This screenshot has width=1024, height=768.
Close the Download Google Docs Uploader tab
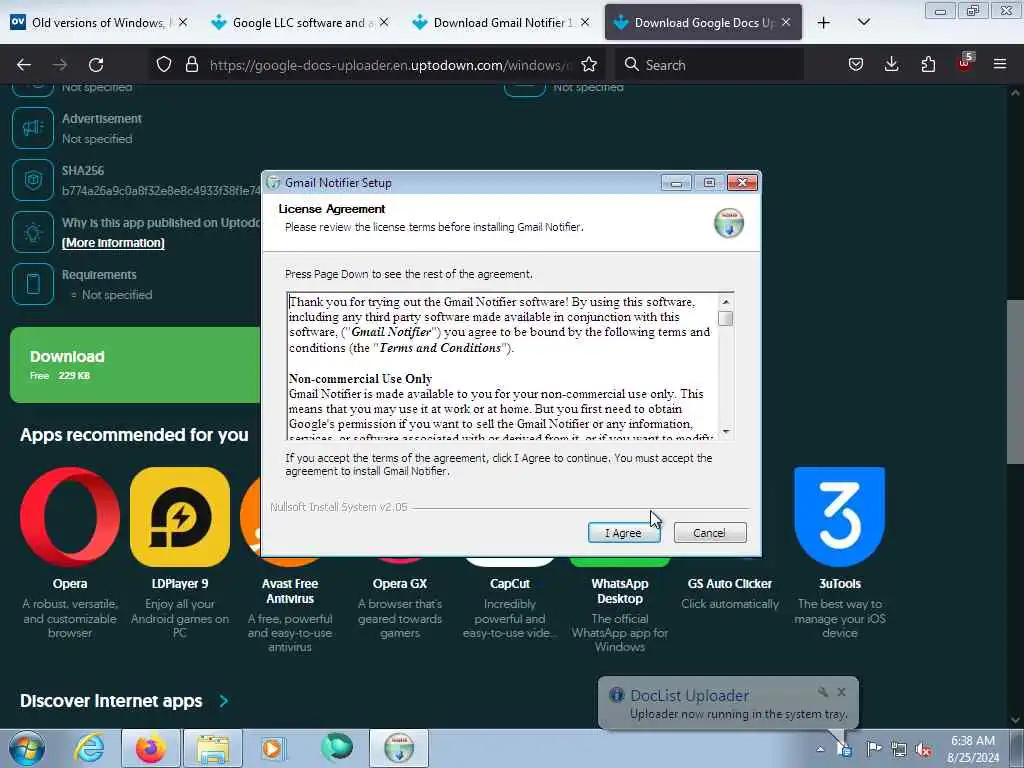(x=786, y=22)
